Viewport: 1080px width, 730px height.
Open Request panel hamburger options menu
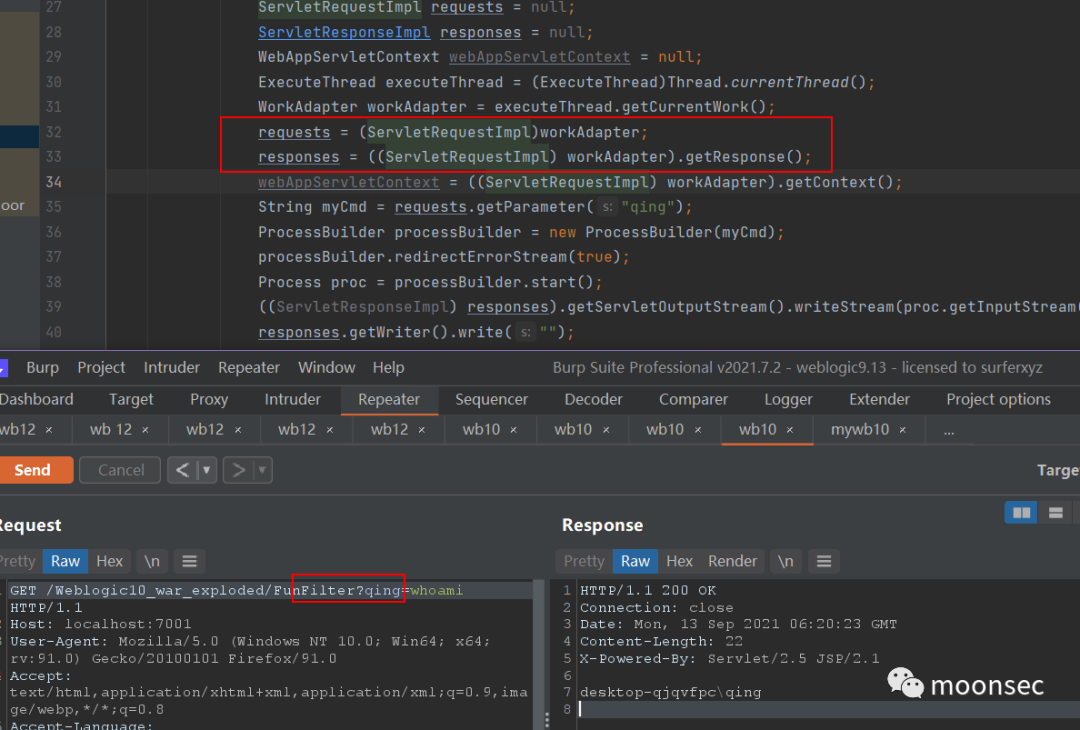click(189, 561)
